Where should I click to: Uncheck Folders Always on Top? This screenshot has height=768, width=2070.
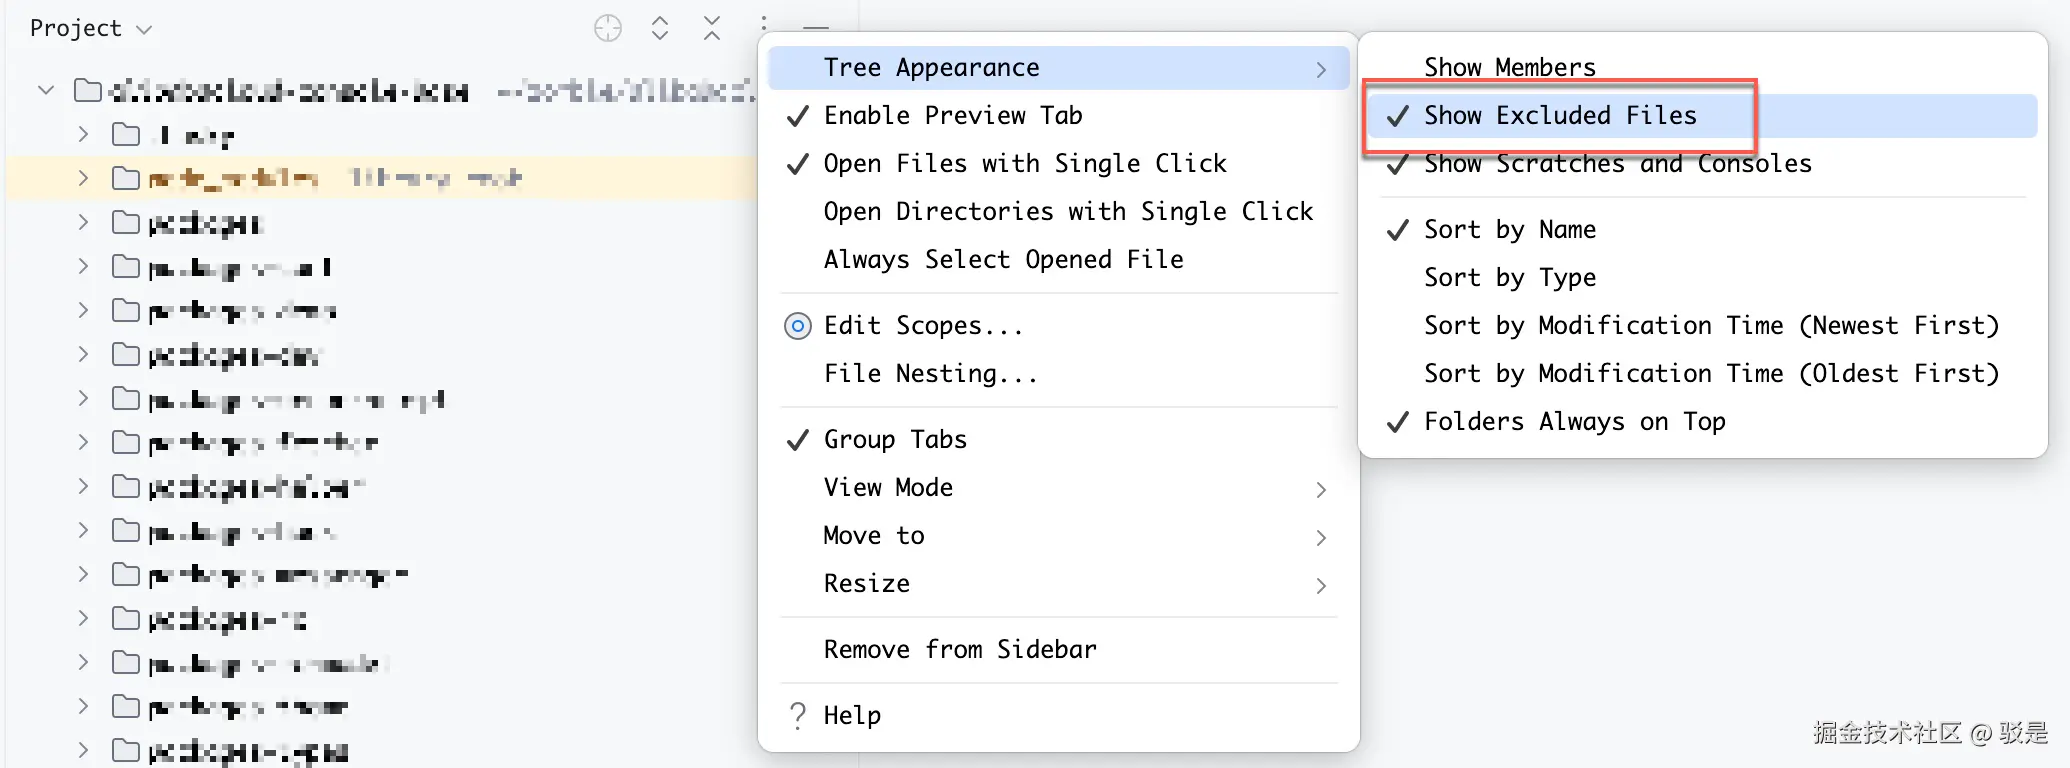coord(1574,422)
